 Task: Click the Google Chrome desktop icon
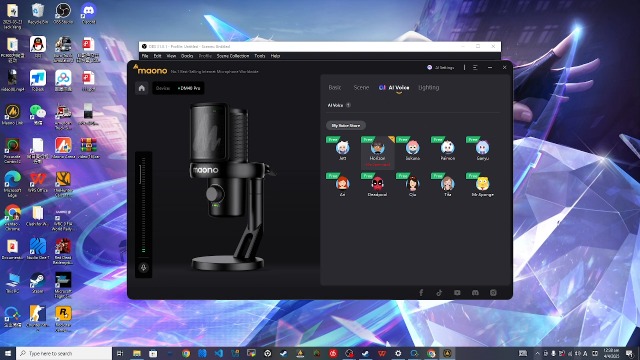[x=13, y=217]
